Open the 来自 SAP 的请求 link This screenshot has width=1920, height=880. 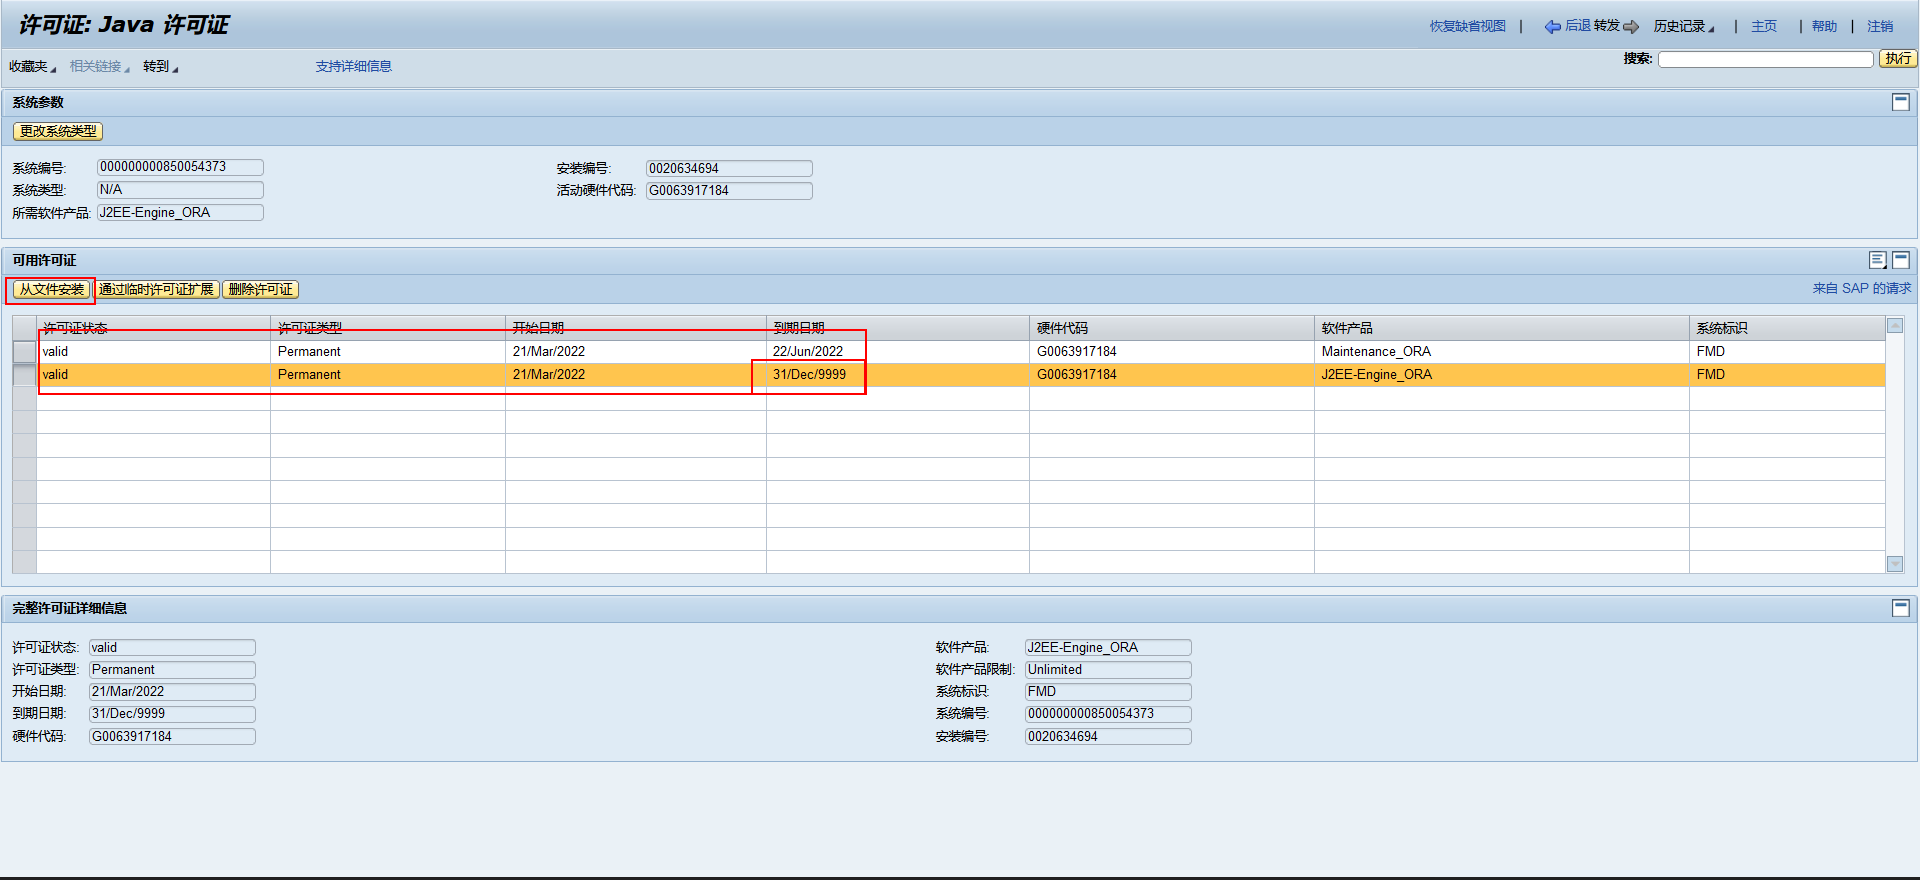[1862, 288]
